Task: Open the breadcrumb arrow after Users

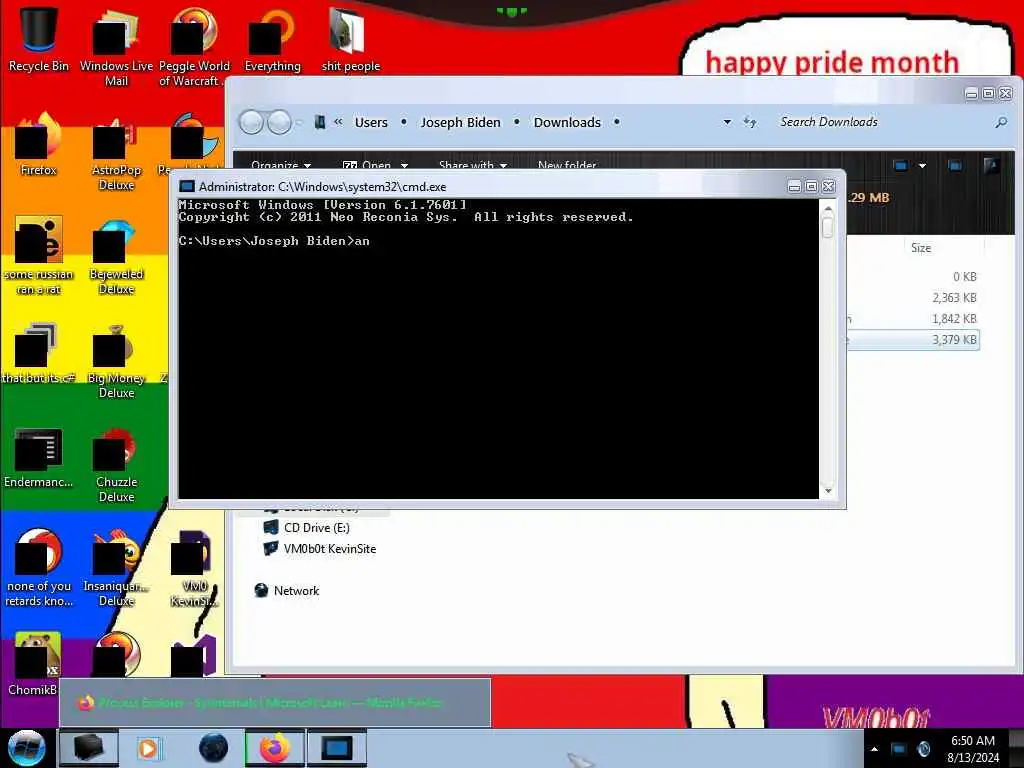Action: [x=404, y=122]
